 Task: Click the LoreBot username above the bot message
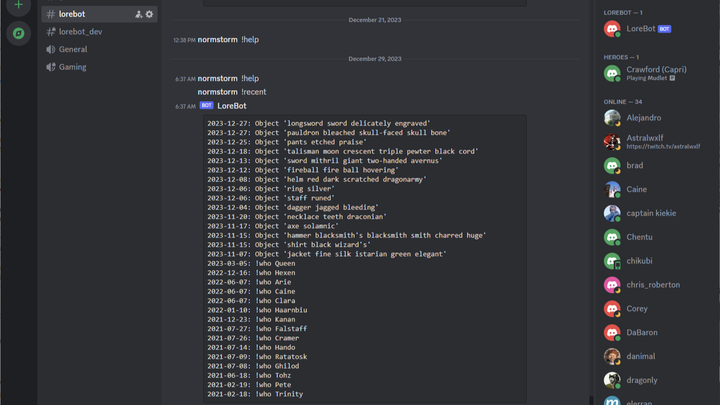pos(232,106)
